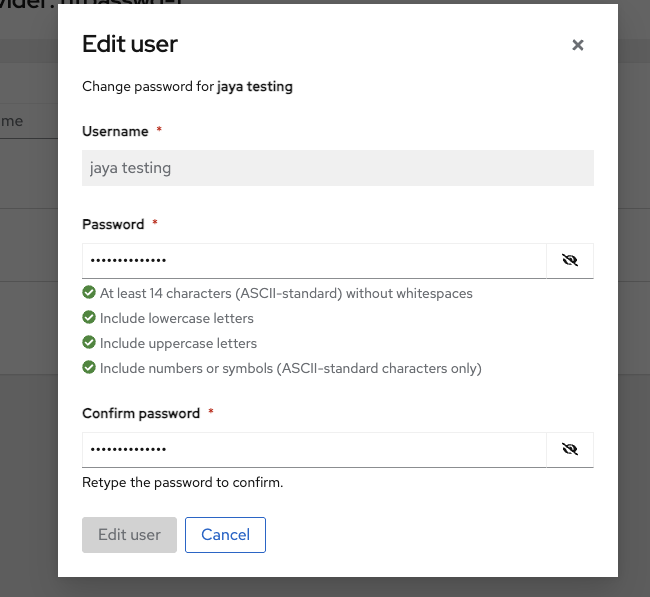Click the check icon for numbers or symbols
650x597 pixels.
coord(89,368)
